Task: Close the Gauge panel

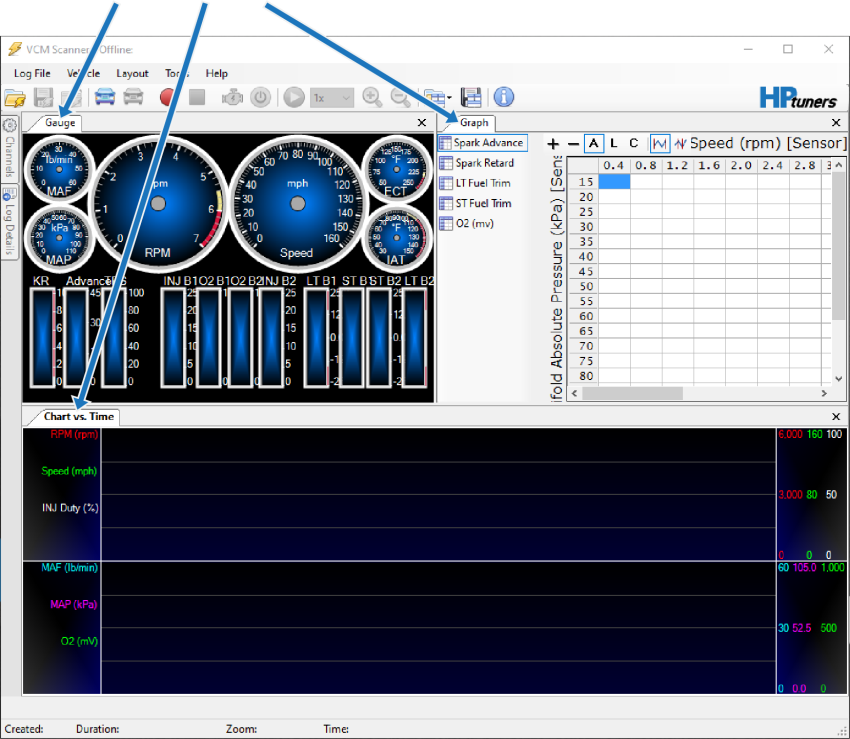Action: click(422, 123)
